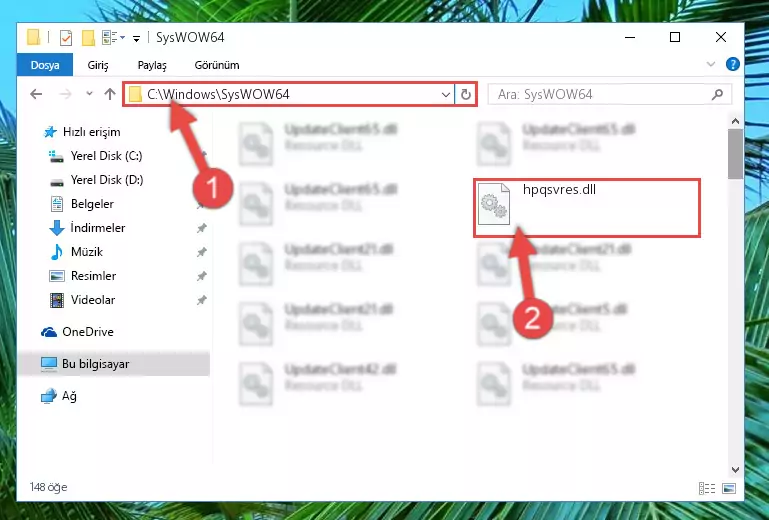The image size is (769, 520).
Task: Close the SysWOW64 window
Action: tap(720, 37)
